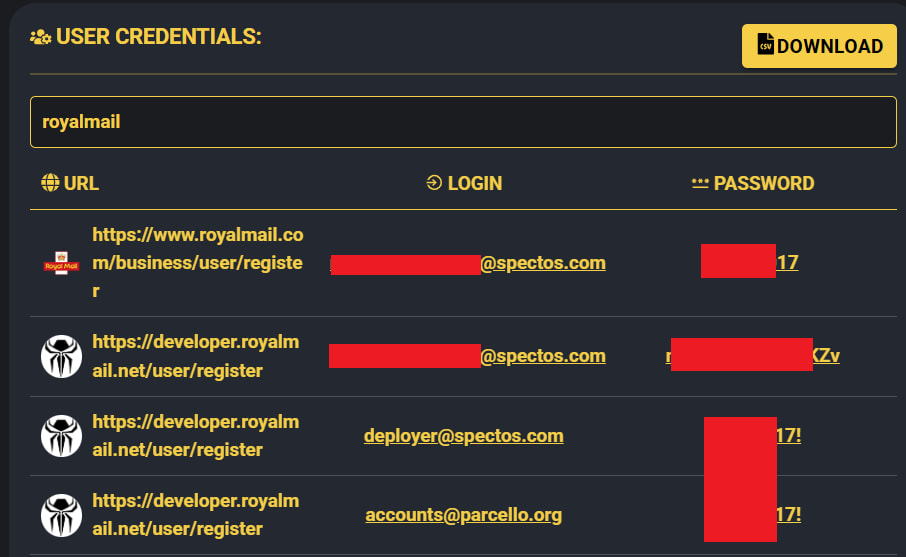Select the accounts@parcello.org login
This screenshot has width=906, height=557.
[x=463, y=515]
